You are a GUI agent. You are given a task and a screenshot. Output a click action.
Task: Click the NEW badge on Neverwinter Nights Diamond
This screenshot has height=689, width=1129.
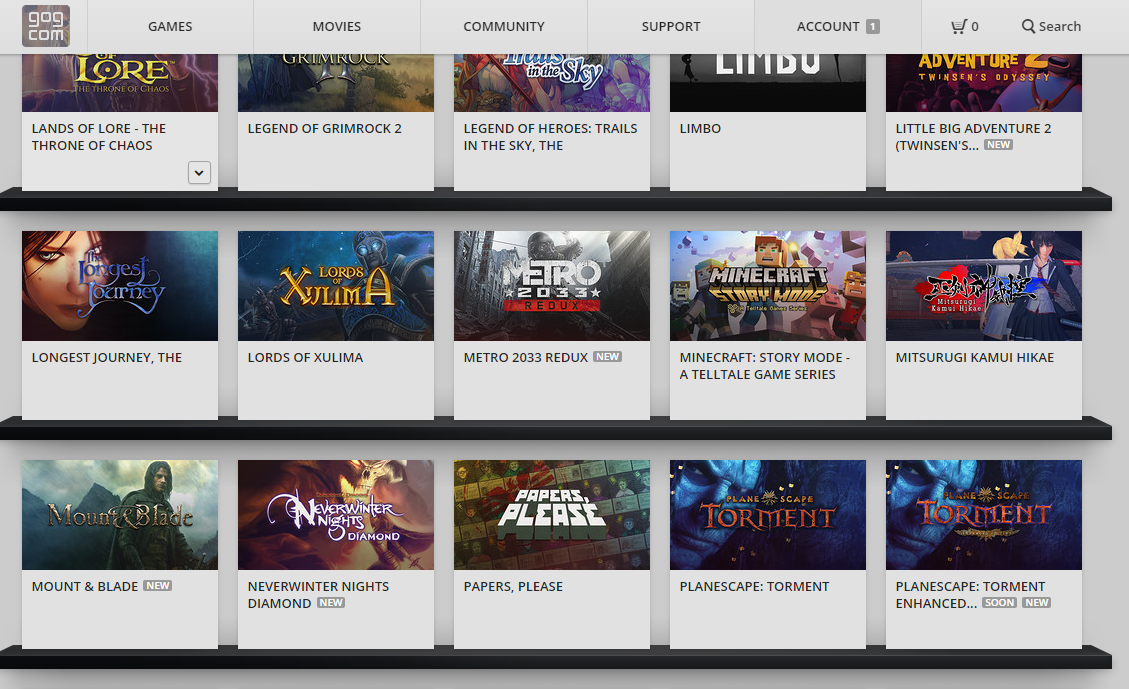330,603
